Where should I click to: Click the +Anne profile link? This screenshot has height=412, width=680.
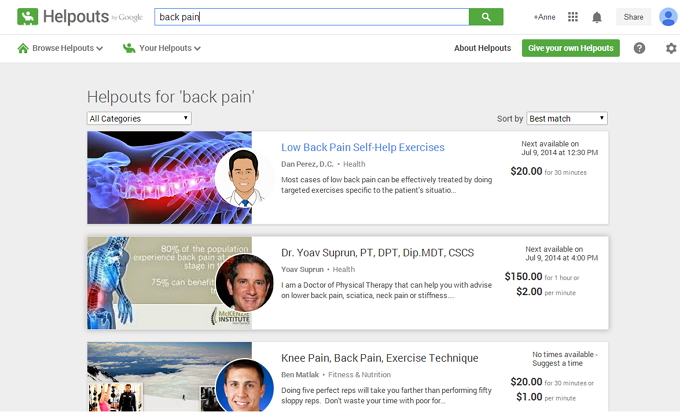544,17
